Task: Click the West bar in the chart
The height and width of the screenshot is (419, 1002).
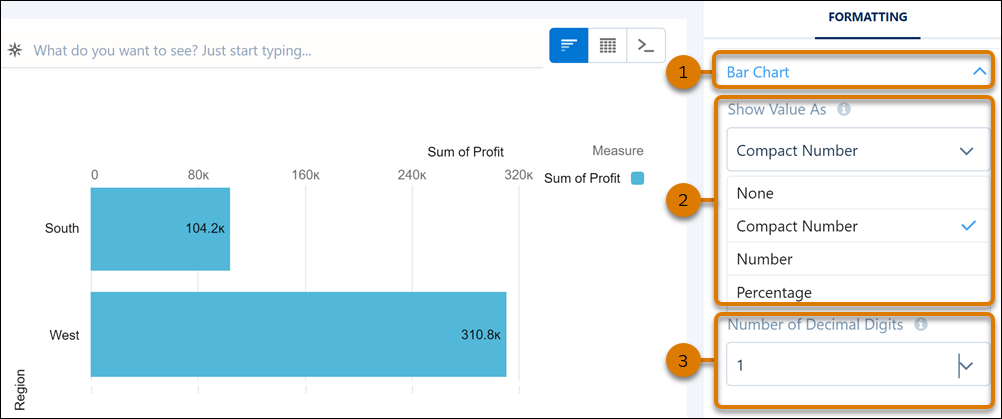Action: tap(298, 334)
